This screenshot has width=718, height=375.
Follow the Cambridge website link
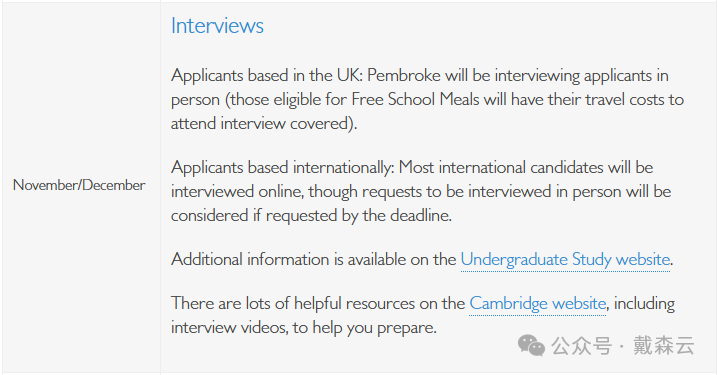coord(538,304)
